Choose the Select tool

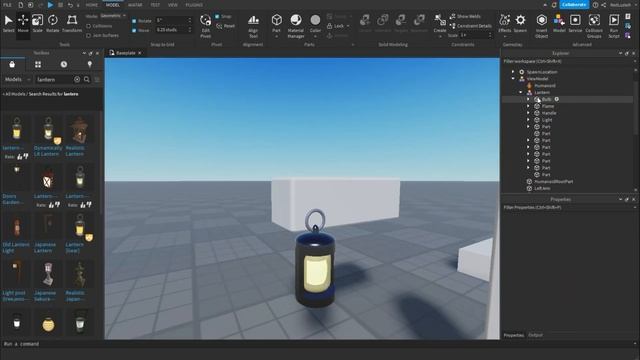pos(8,24)
